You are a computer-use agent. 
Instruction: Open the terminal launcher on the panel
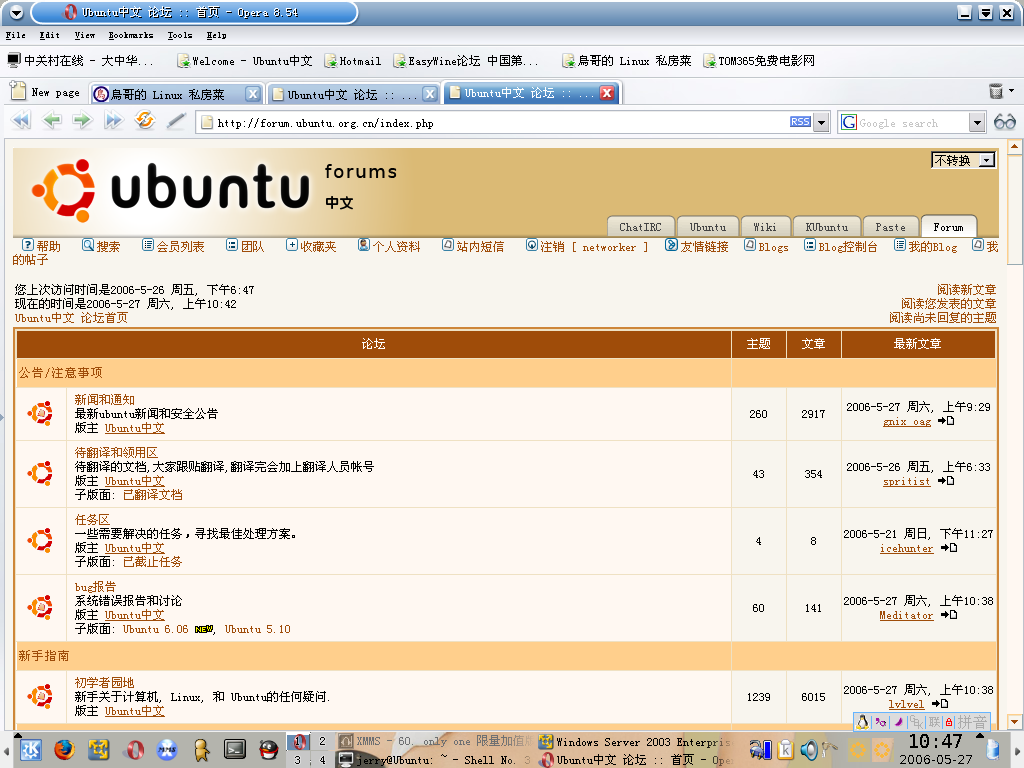click(234, 750)
